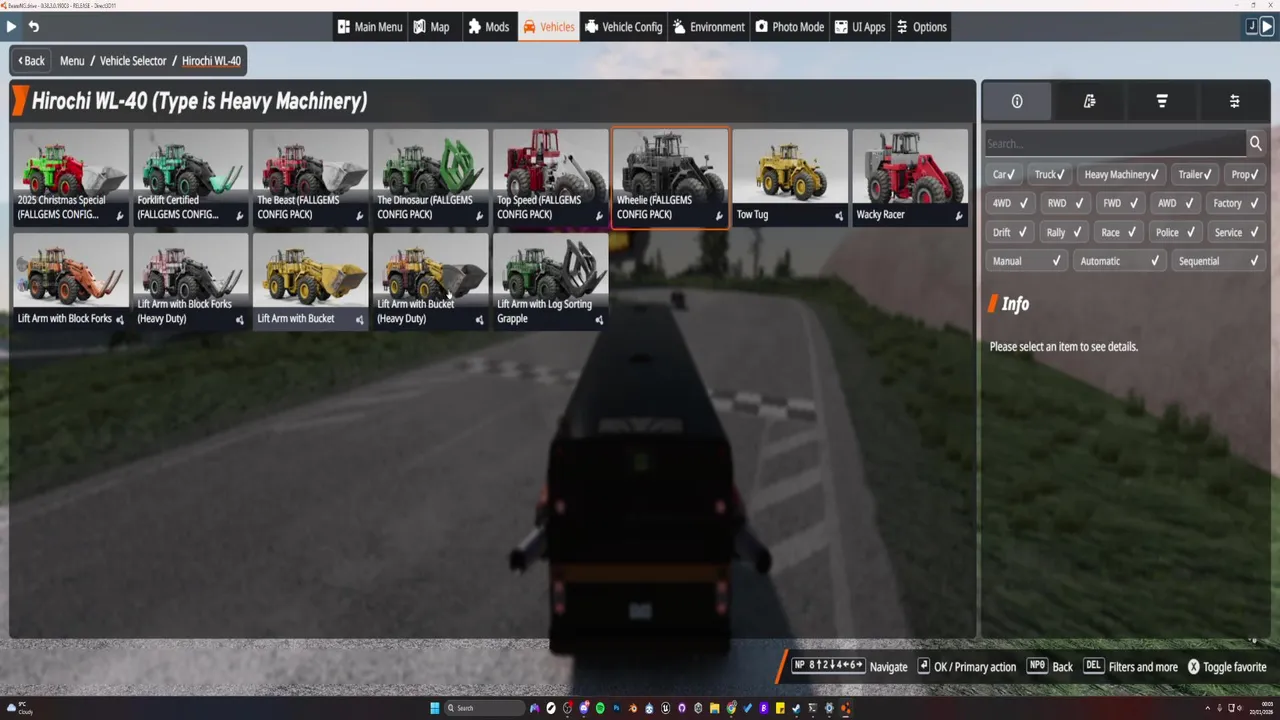Go to Menu breadcrumb link

72,61
